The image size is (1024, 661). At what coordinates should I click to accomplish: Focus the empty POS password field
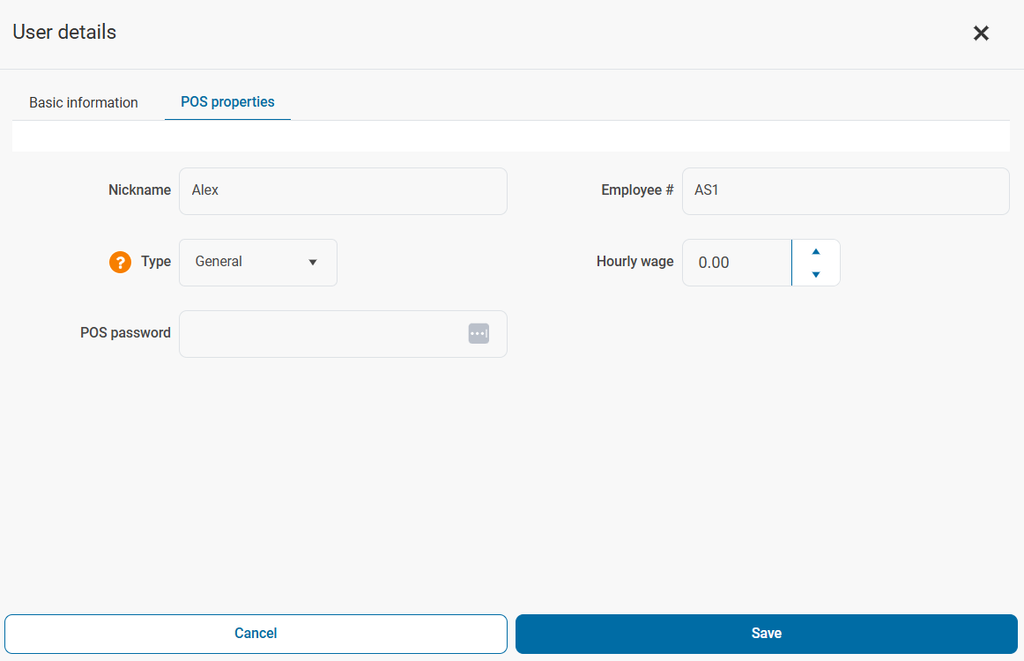320,334
